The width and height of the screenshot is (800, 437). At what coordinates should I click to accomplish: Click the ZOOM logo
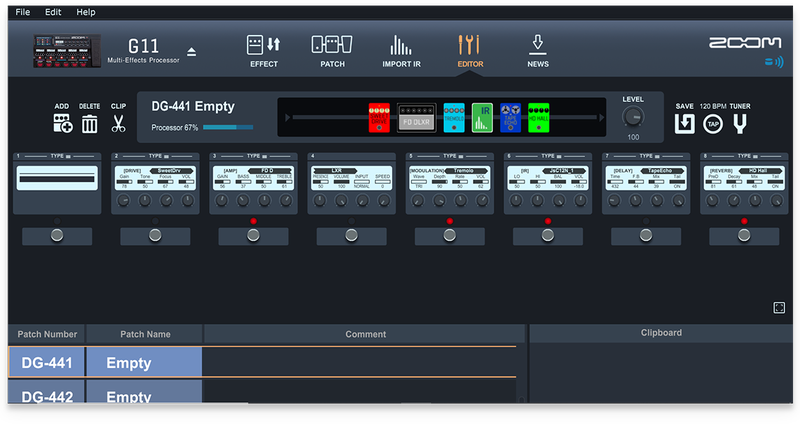pos(745,43)
